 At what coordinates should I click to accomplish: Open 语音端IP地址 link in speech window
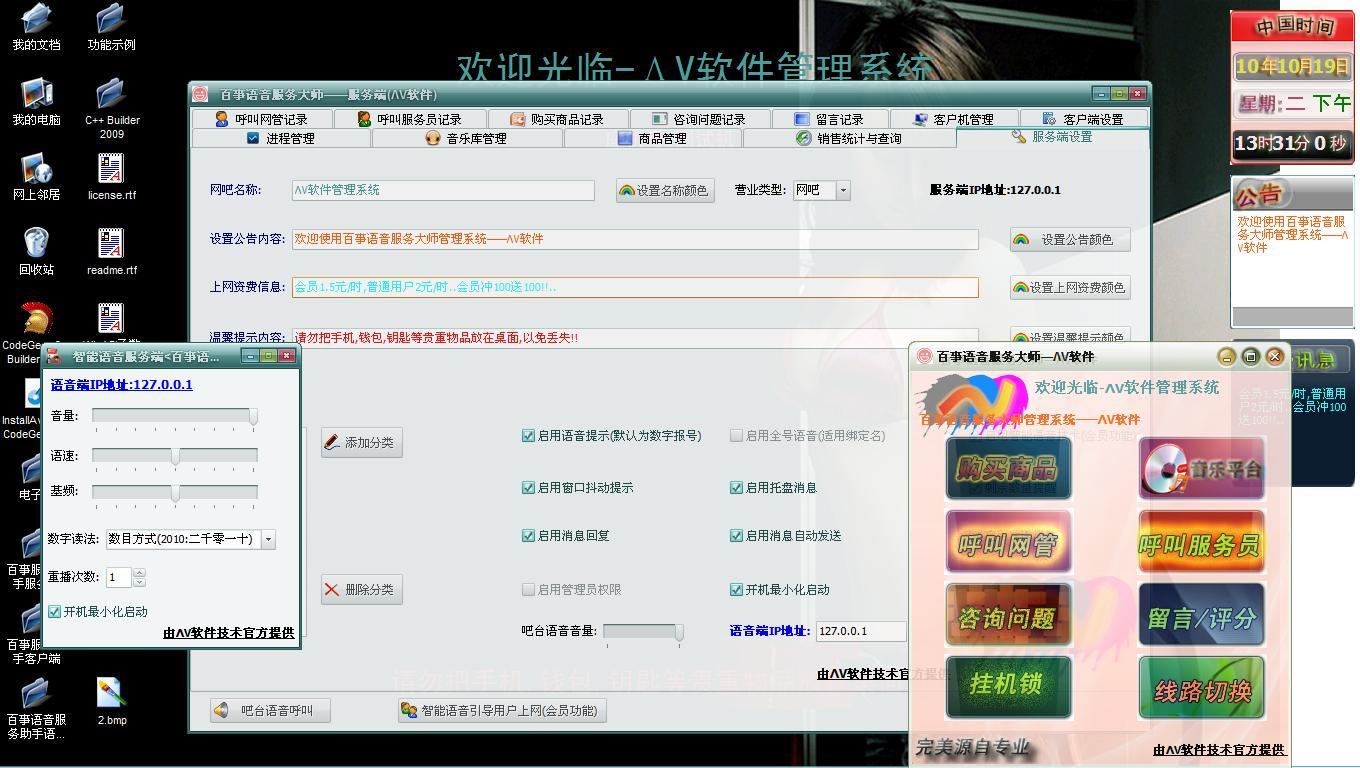(x=122, y=385)
